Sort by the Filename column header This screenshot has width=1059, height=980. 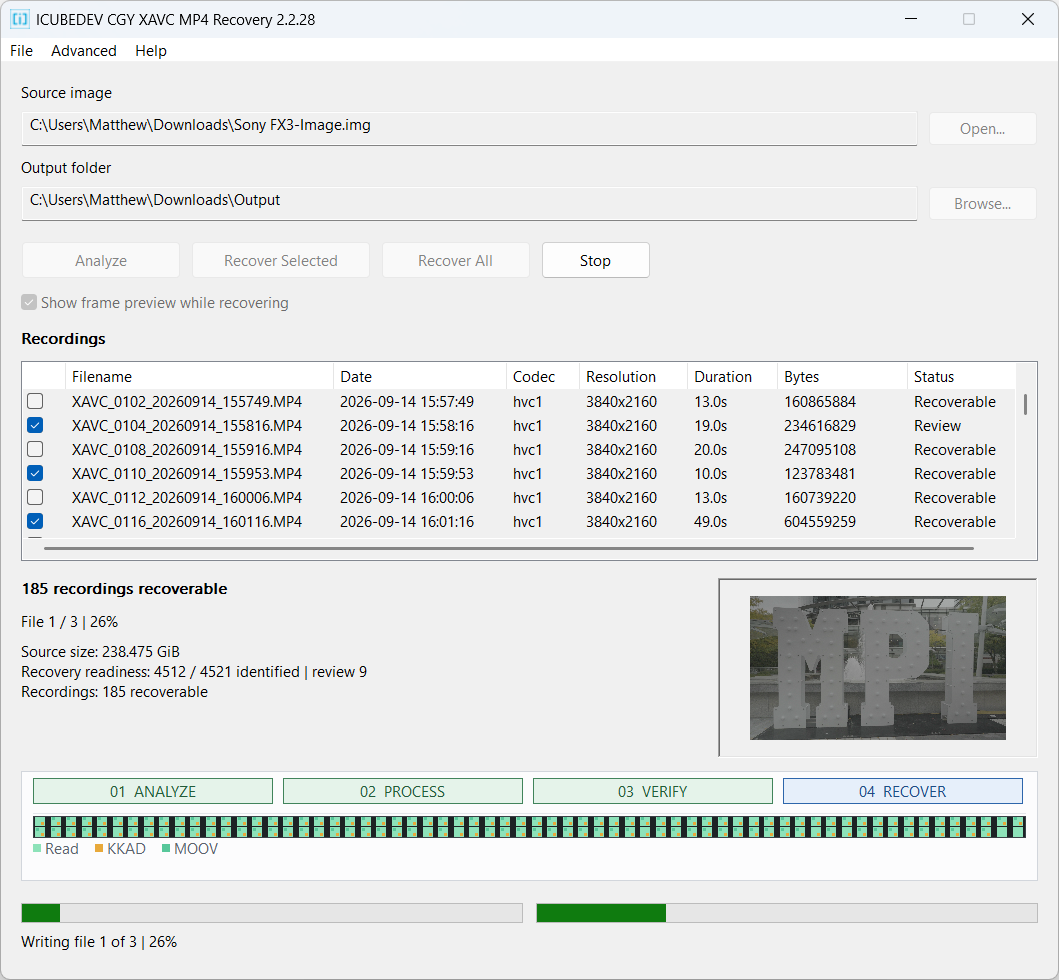(x=199, y=376)
